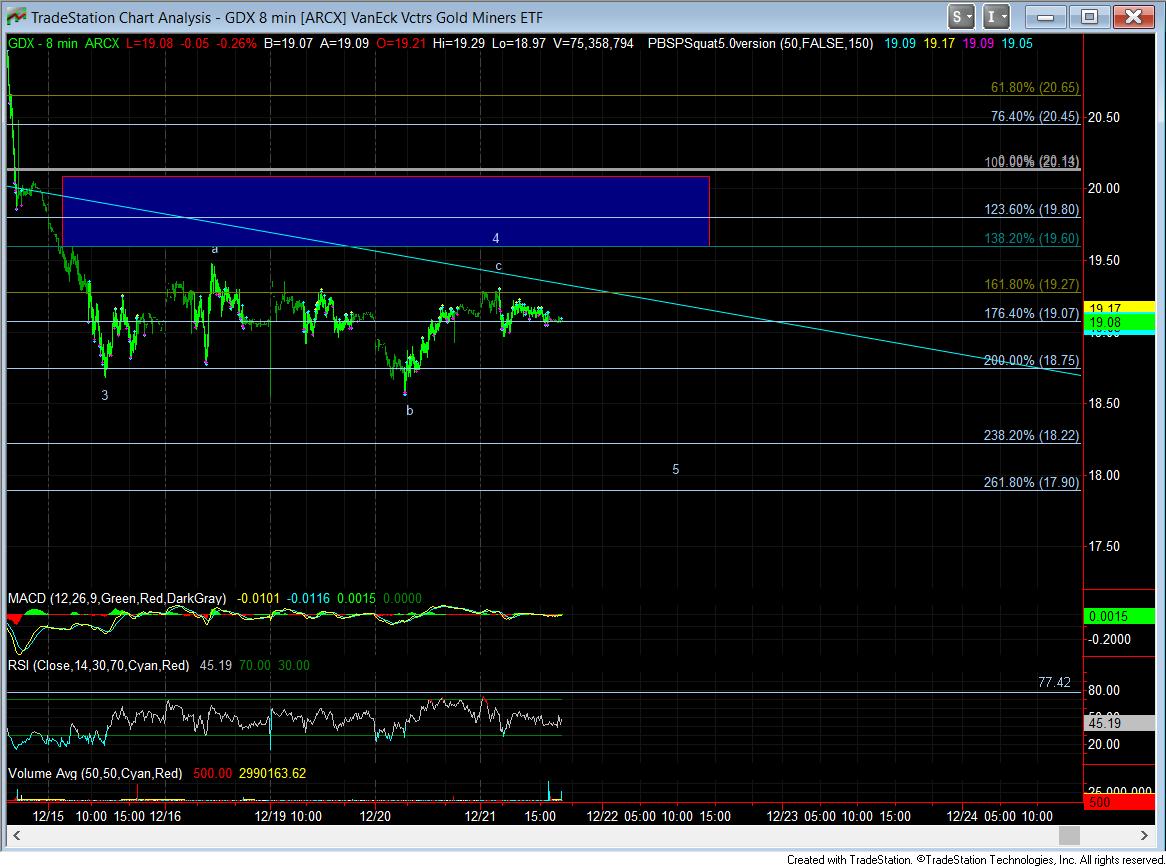Click the '200.00% (18.75)' Fibonacci label
The height and width of the screenshot is (866, 1166).
pos(1031,361)
